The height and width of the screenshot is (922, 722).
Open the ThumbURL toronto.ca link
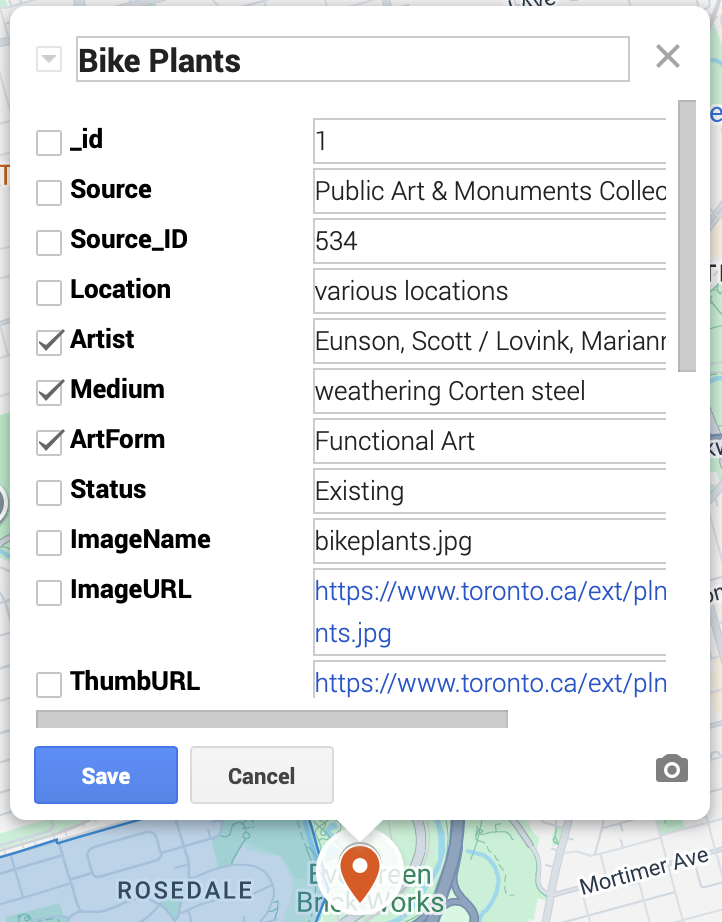[490, 683]
